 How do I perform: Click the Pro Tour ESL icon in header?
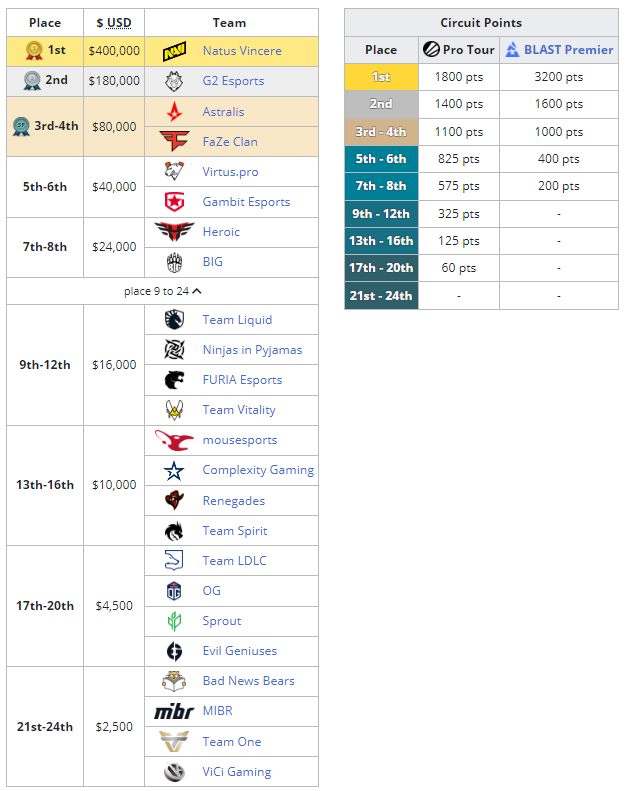431,49
